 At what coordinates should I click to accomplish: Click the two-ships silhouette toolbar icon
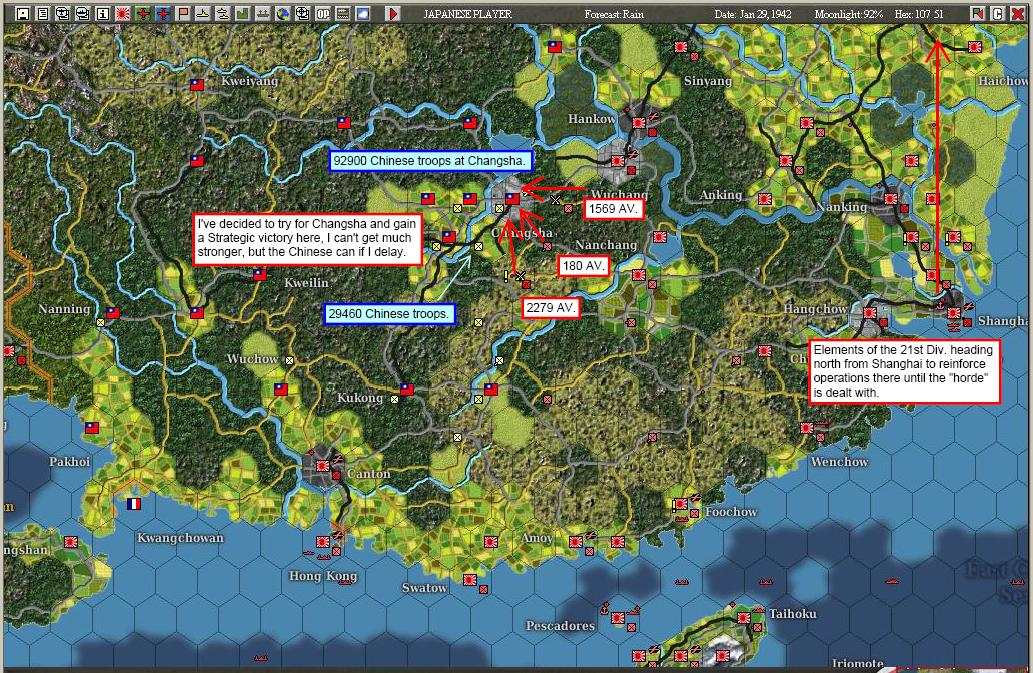click(x=222, y=13)
